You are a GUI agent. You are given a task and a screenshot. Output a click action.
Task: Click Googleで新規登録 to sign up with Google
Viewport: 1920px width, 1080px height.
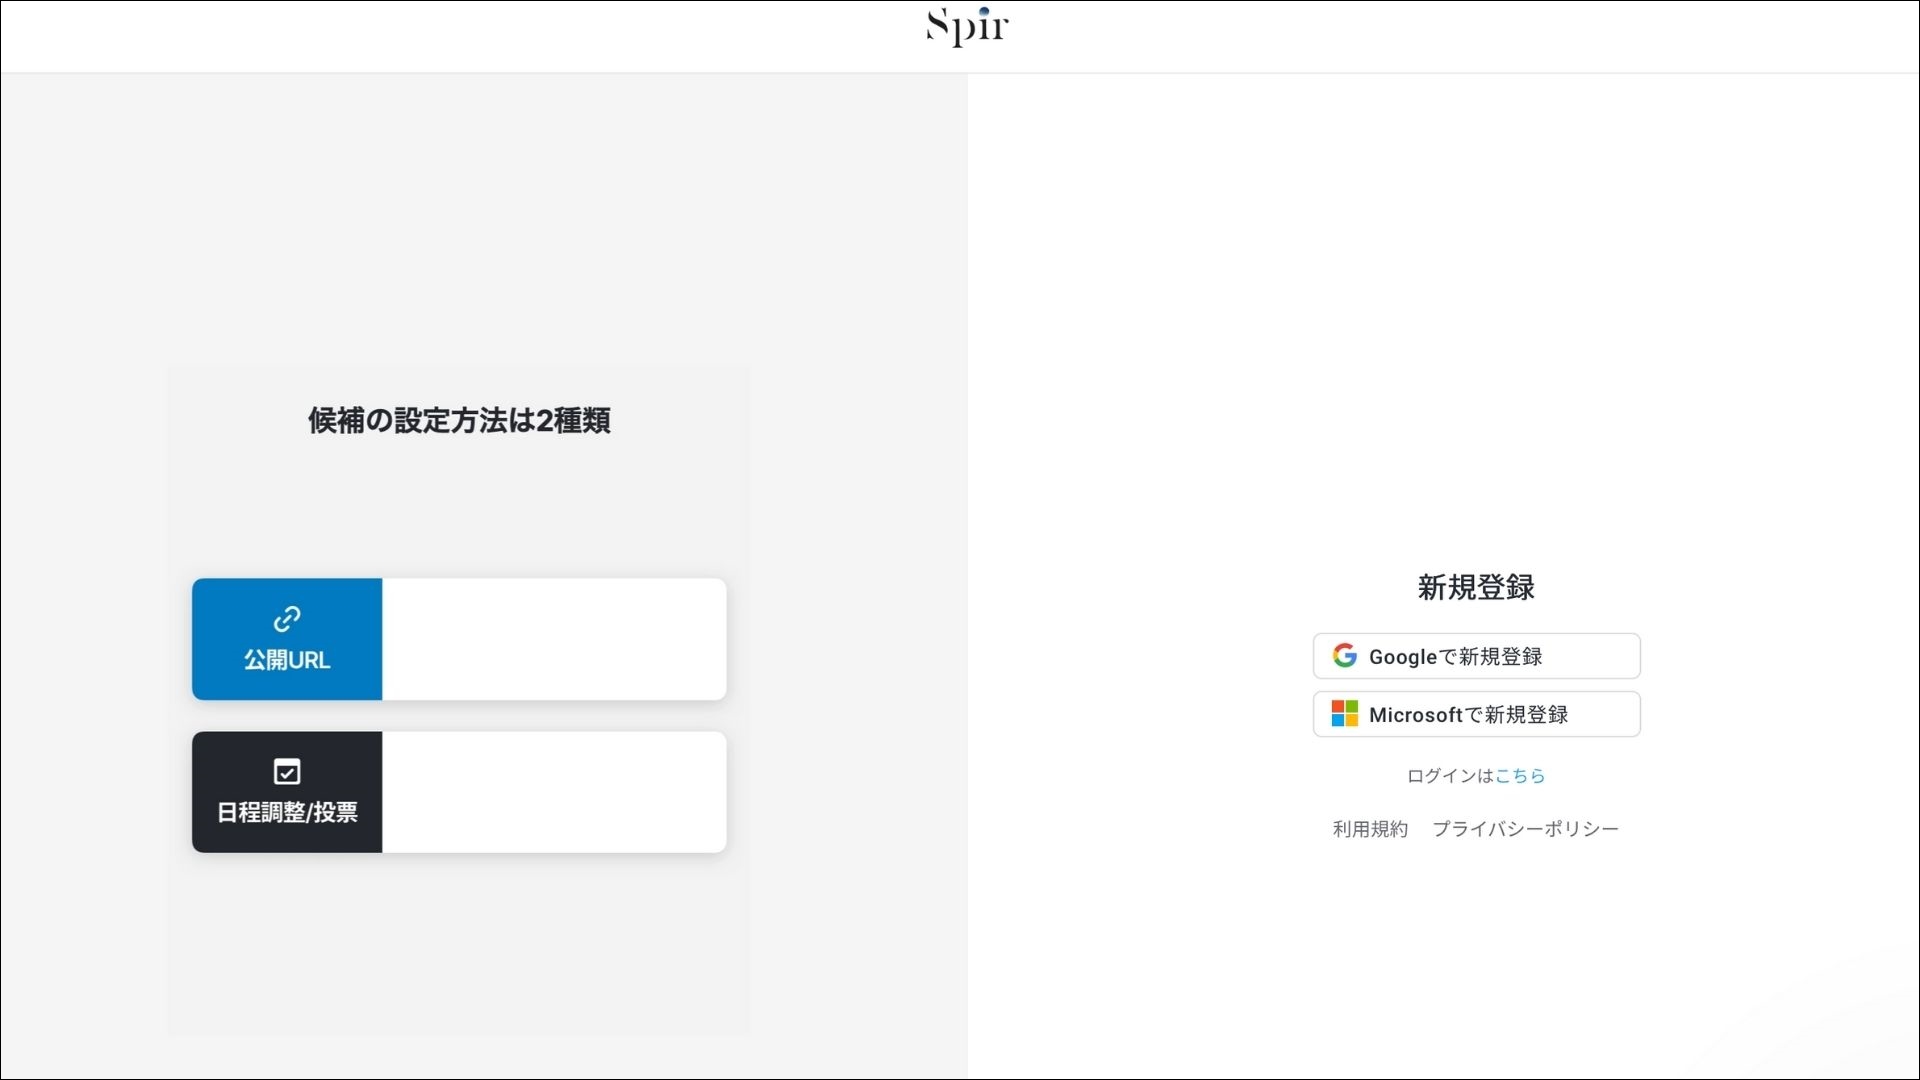1476,656
